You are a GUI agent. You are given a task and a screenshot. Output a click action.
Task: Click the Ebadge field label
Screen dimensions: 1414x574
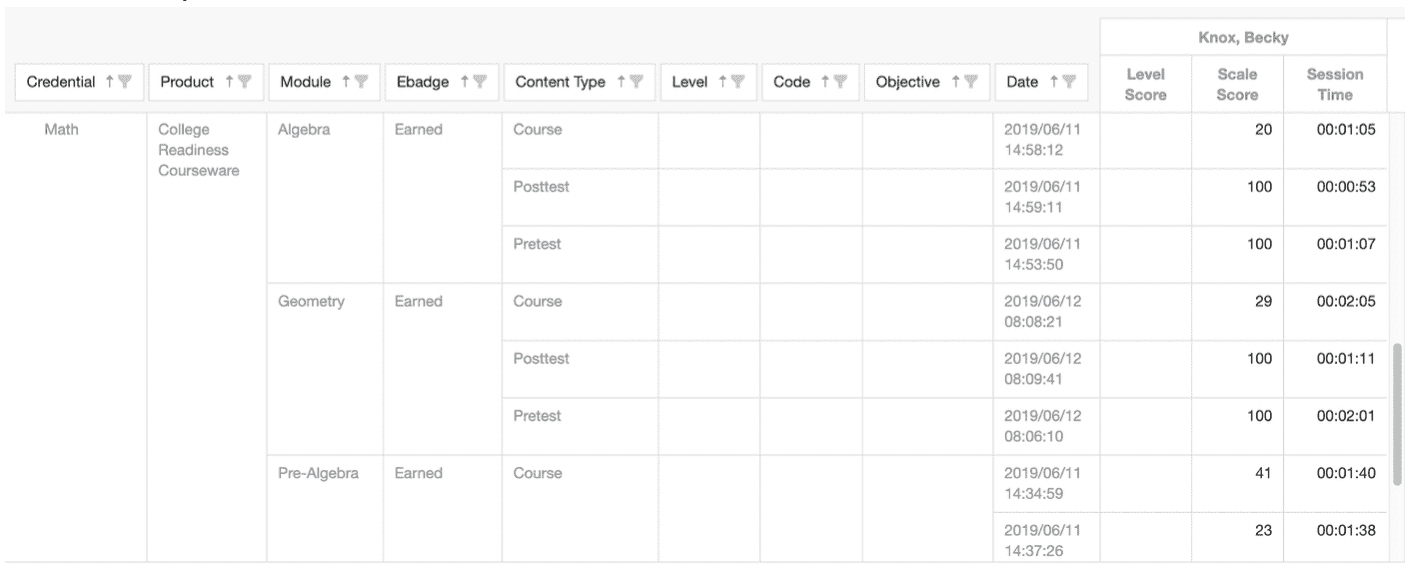coord(420,82)
